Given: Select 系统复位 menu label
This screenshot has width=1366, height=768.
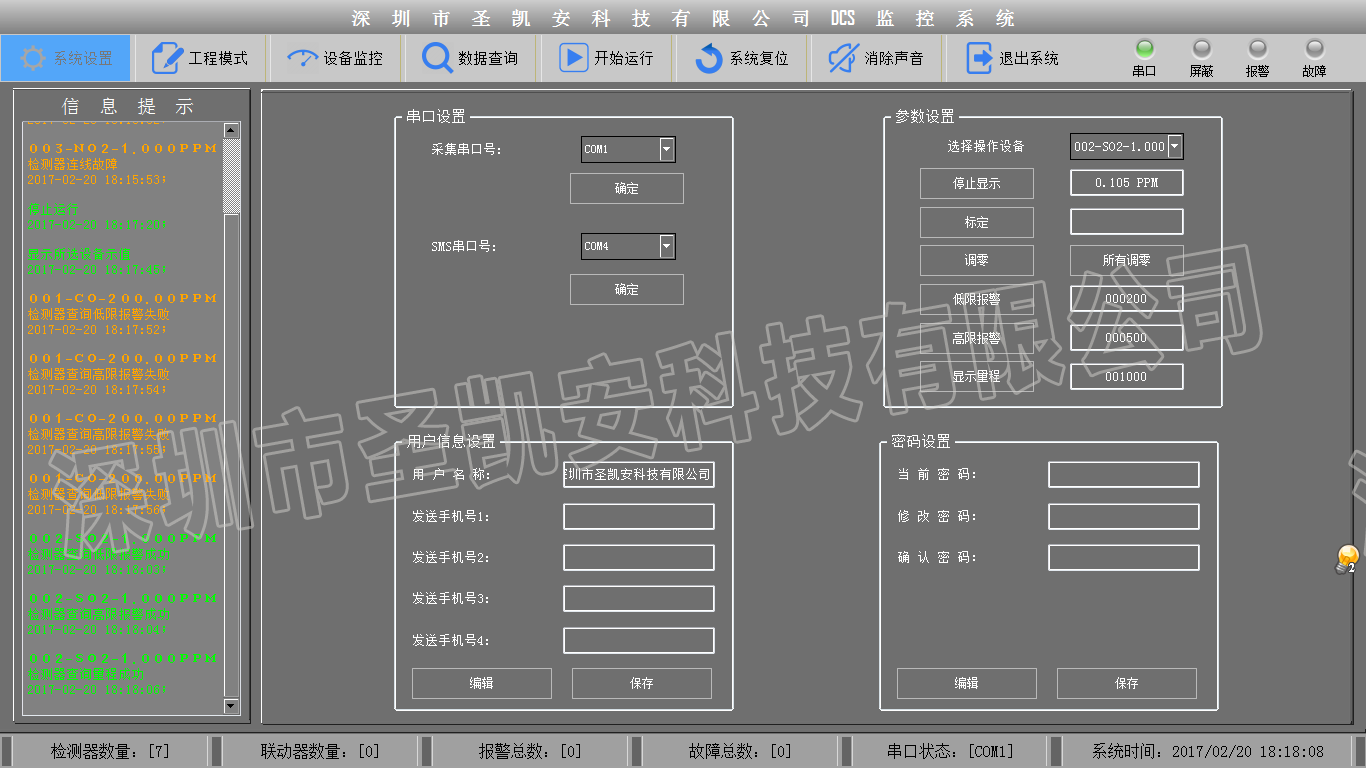Looking at the screenshot, I should click(759, 58).
